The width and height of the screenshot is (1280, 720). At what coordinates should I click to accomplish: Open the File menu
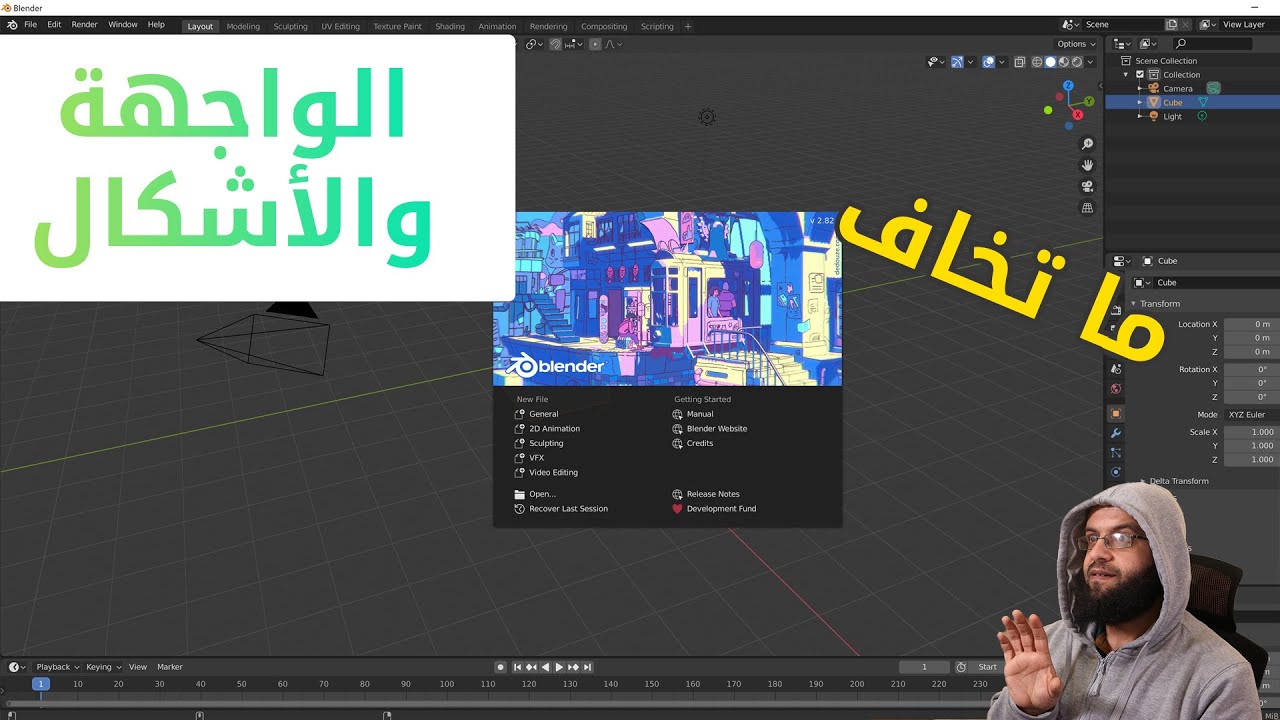coord(30,25)
